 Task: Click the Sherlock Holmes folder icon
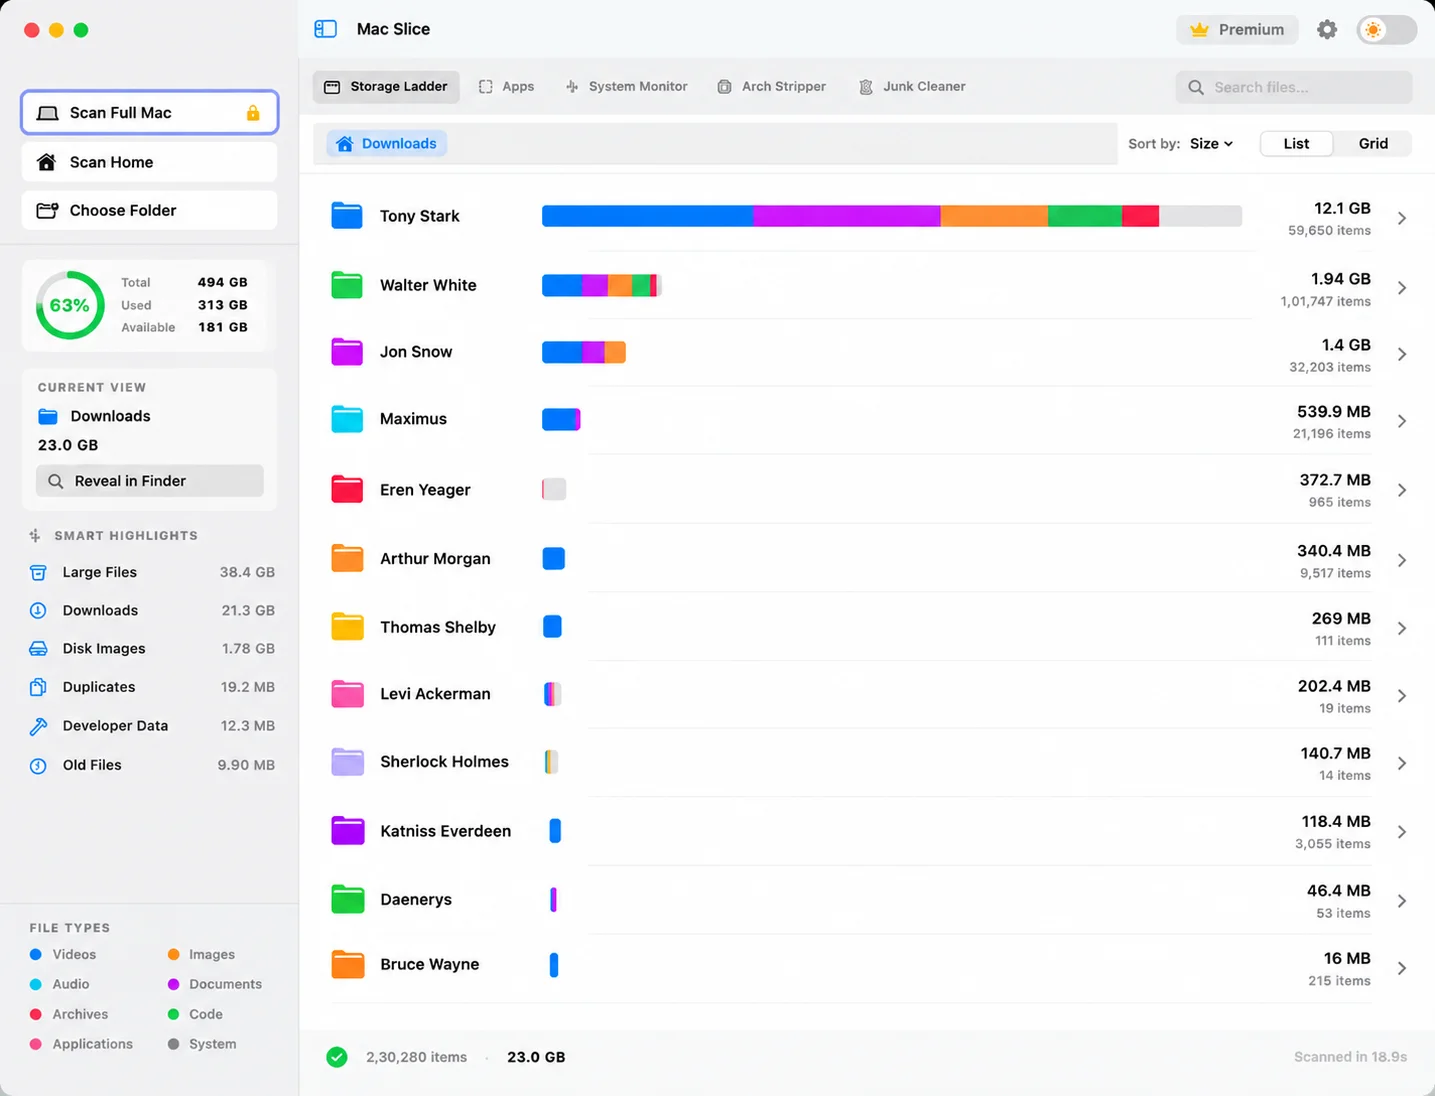347,762
